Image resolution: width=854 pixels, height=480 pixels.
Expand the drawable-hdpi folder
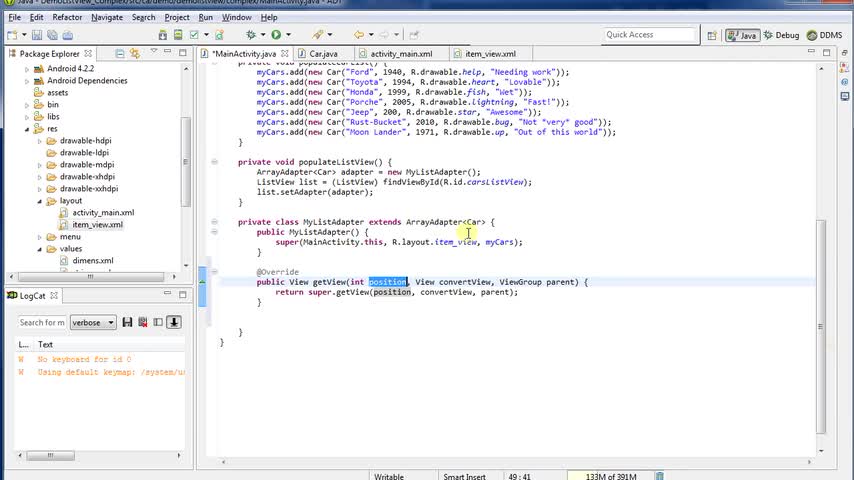[x=40, y=141]
